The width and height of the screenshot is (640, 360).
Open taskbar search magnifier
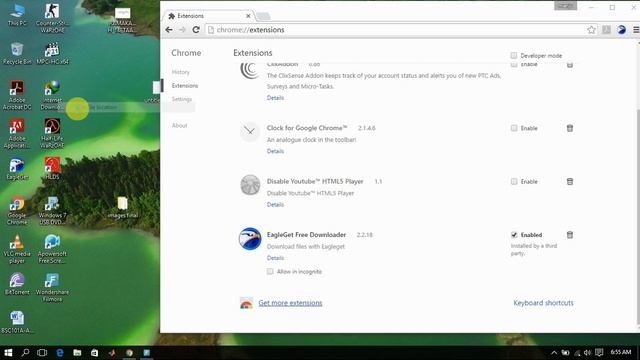25,352
